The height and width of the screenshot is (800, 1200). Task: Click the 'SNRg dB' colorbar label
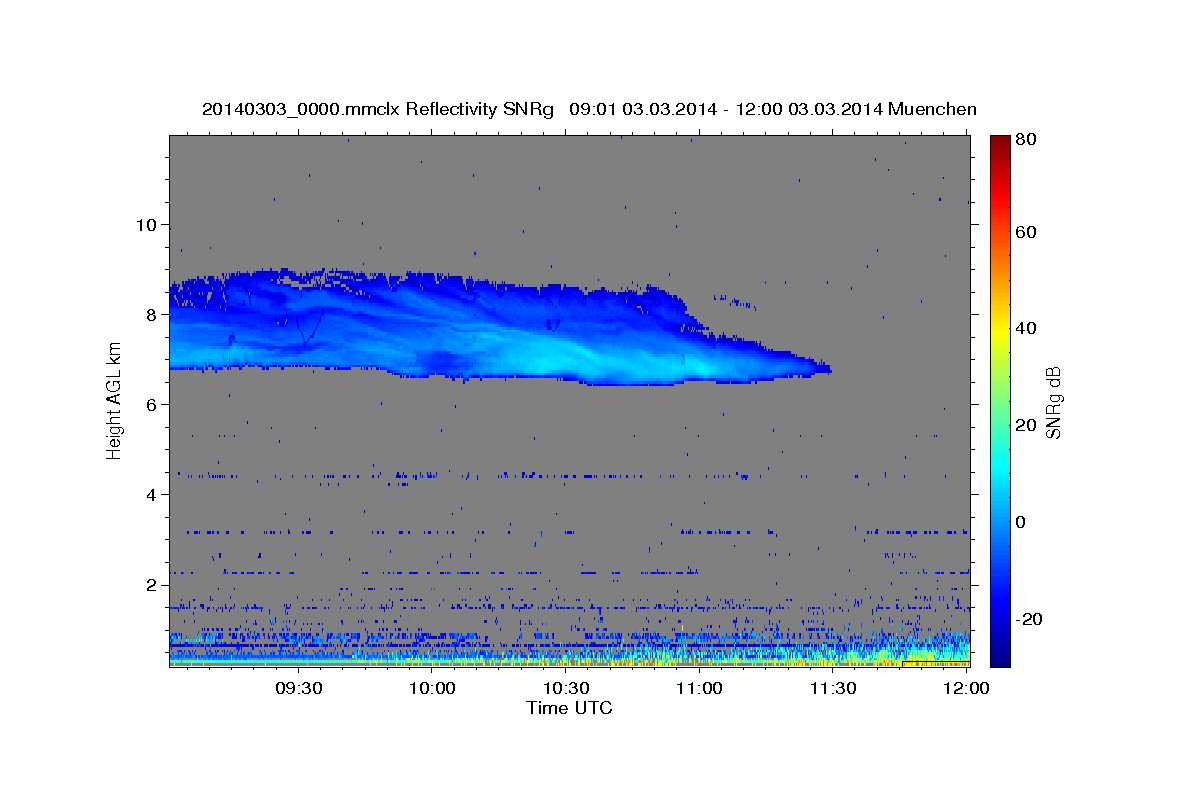pyautogui.click(x=1052, y=402)
